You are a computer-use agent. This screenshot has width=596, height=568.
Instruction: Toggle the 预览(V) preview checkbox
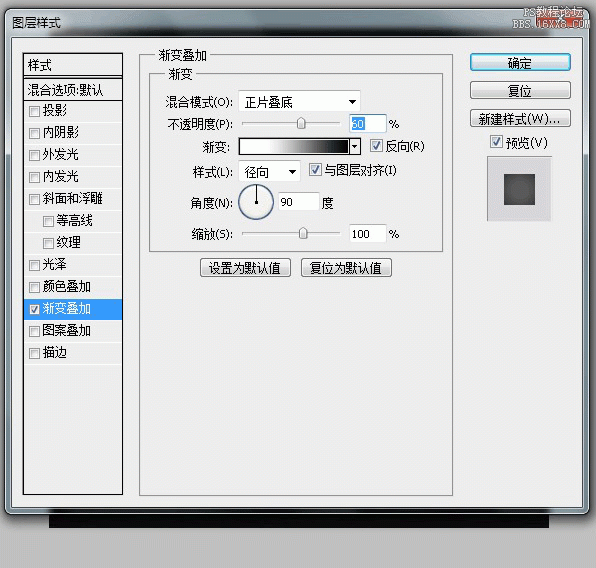[x=496, y=142]
